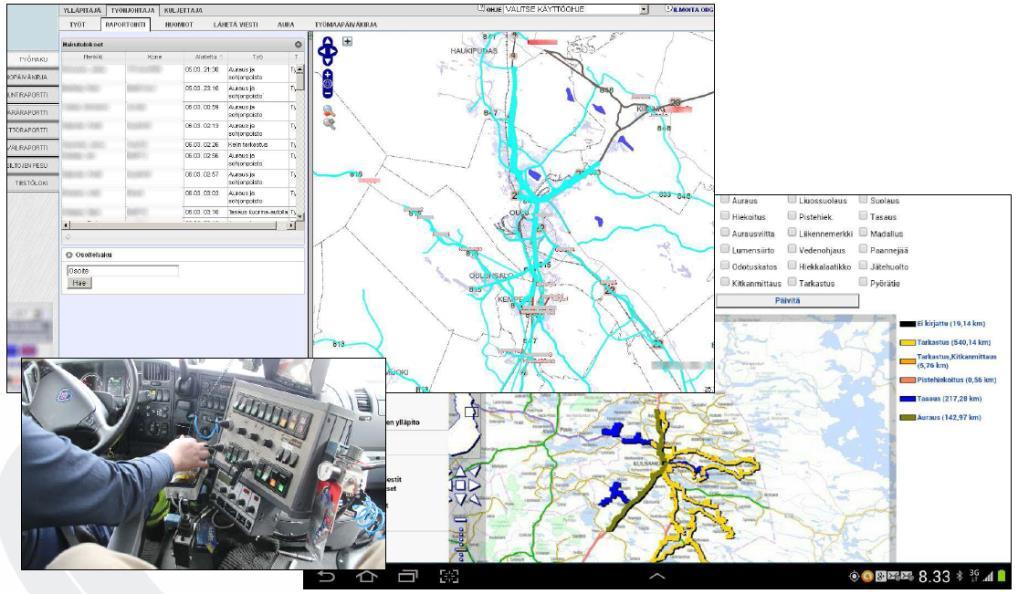Screen dimensions: 1018x594
Task: Sort table by Aloitettu column
Action: click(x=206, y=57)
